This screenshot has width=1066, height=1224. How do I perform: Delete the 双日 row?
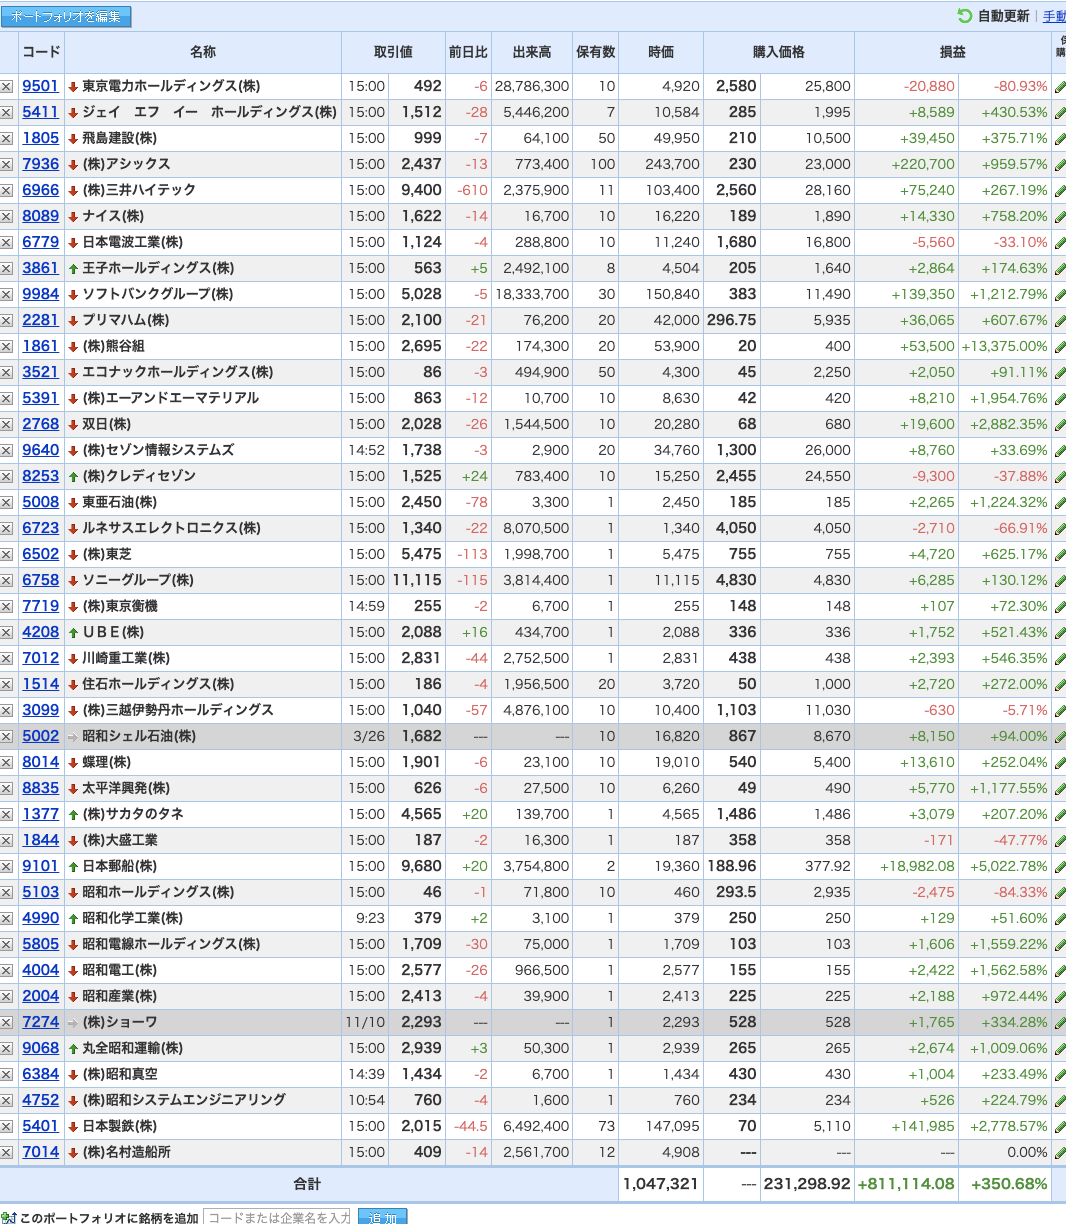pos(7,425)
